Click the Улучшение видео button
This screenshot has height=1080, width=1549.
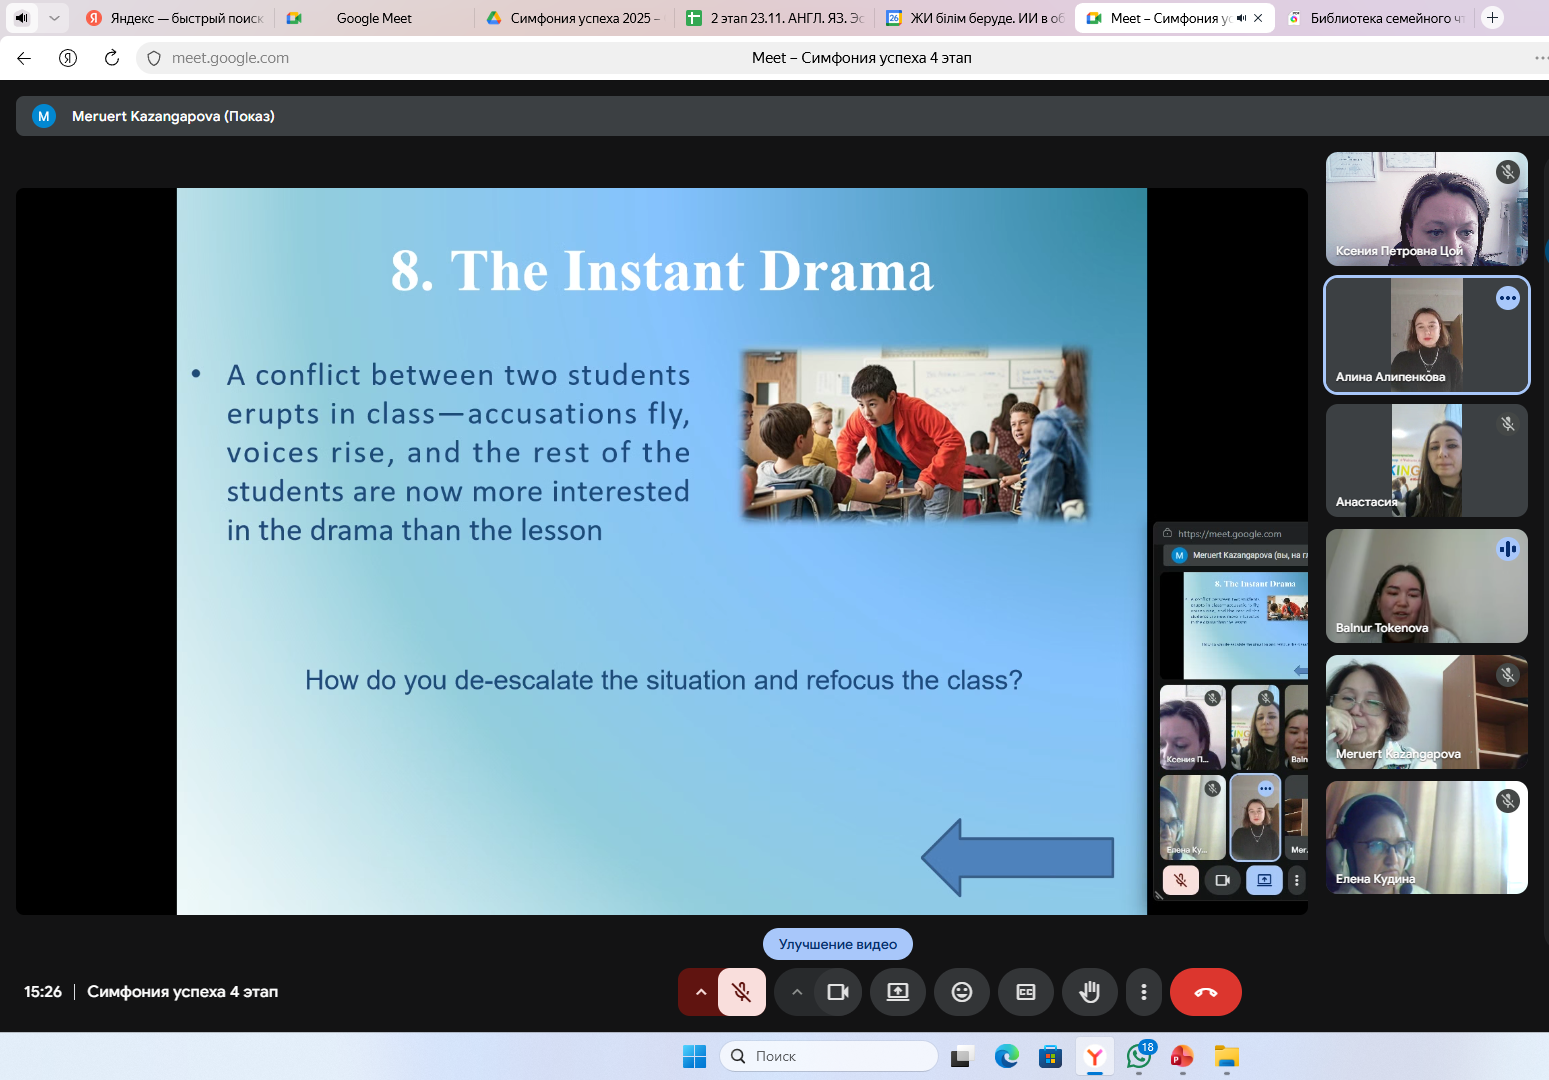(x=837, y=944)
